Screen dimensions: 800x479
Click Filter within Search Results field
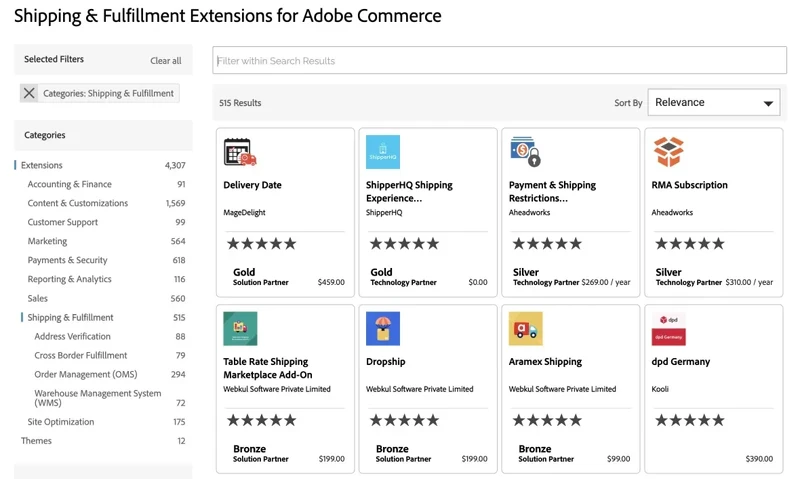pyautogui.click(x=499, y=61)
